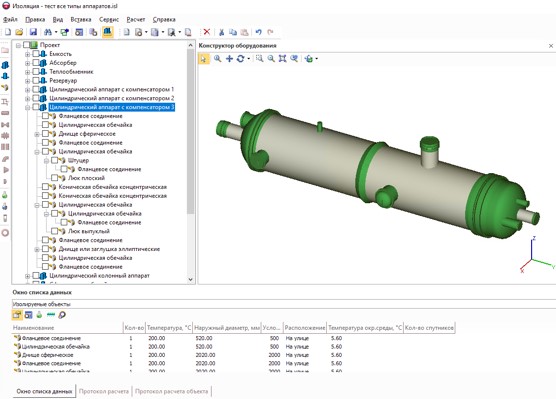Click the tree panel scroll-down arrow

(x=190, y=279)
